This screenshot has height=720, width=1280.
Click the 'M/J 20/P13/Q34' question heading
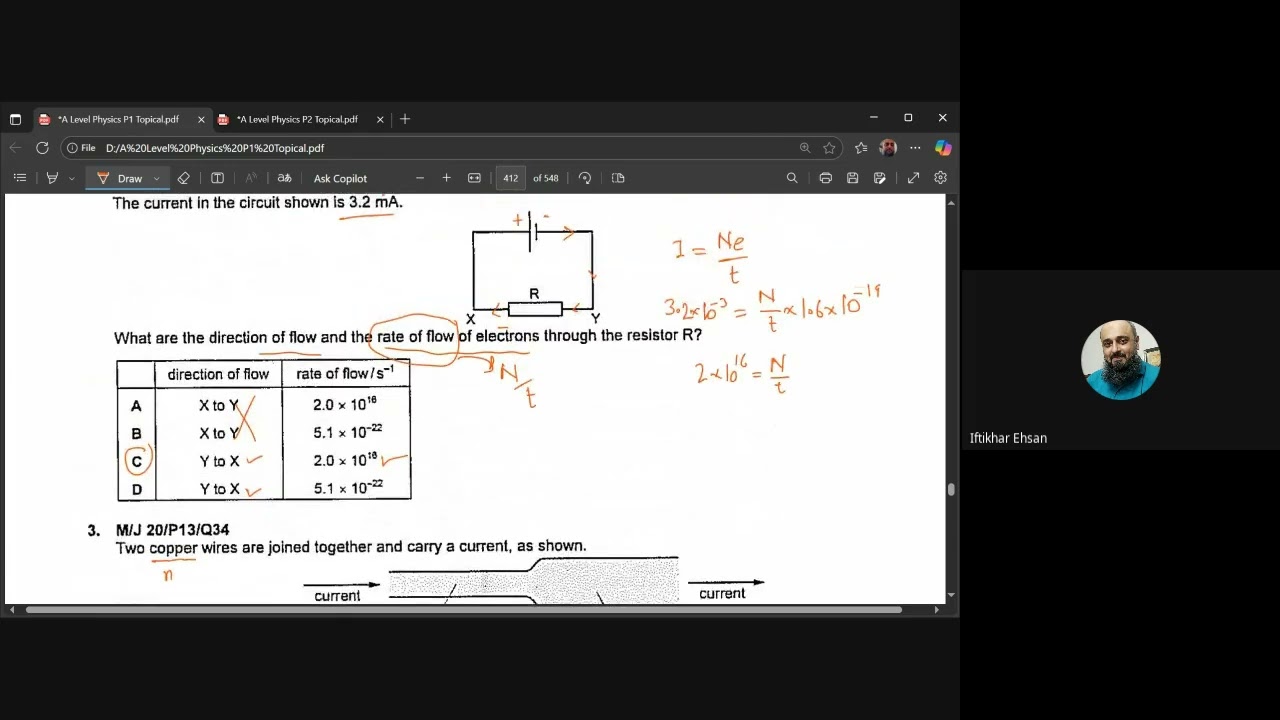(172, 530)
